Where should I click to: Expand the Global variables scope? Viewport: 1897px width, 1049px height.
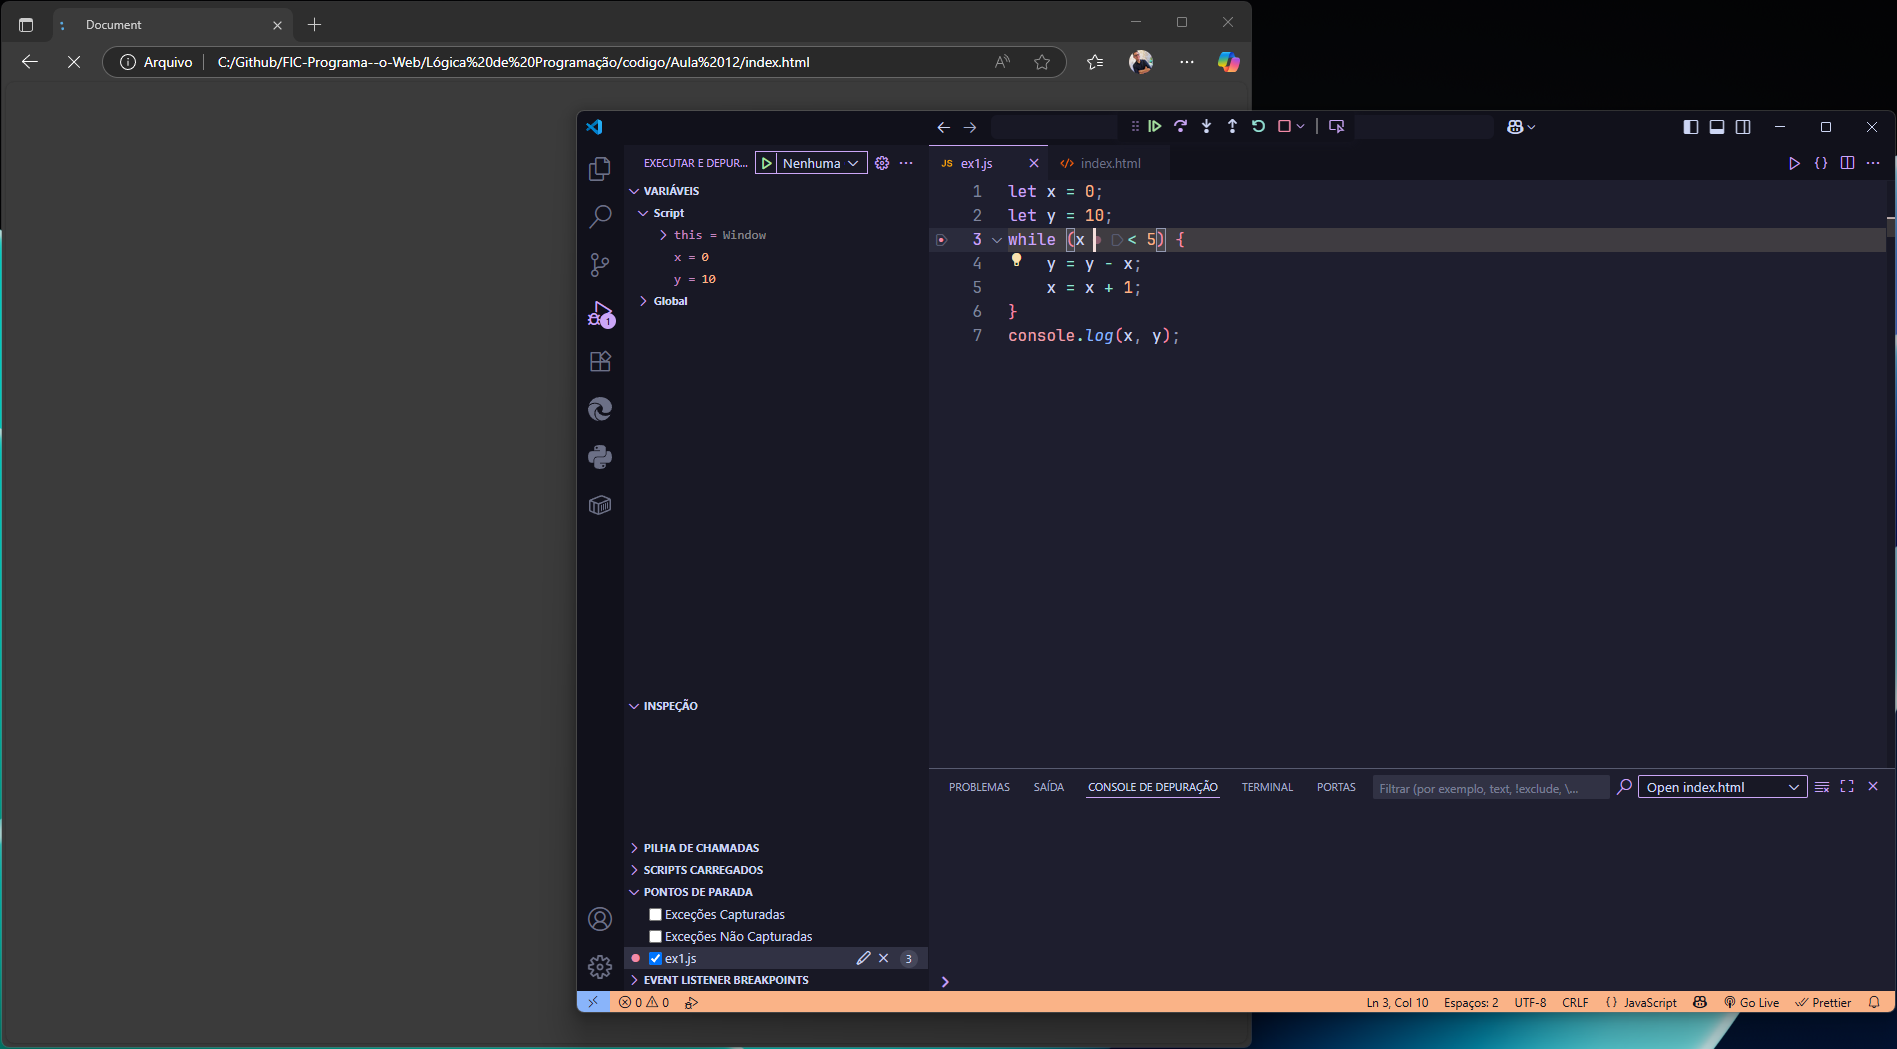click(669, 301)
